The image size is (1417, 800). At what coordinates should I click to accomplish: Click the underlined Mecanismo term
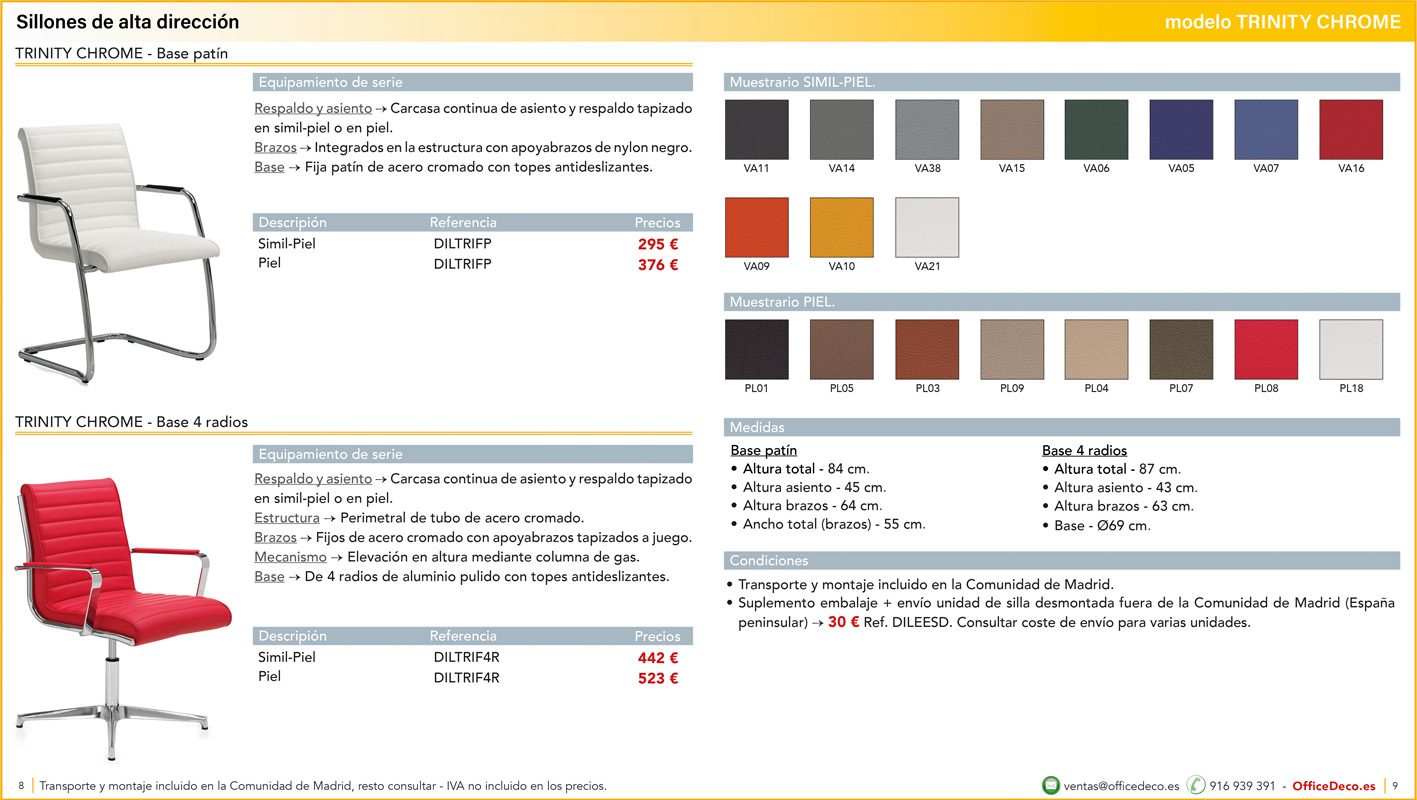click(x=290, y=557)
